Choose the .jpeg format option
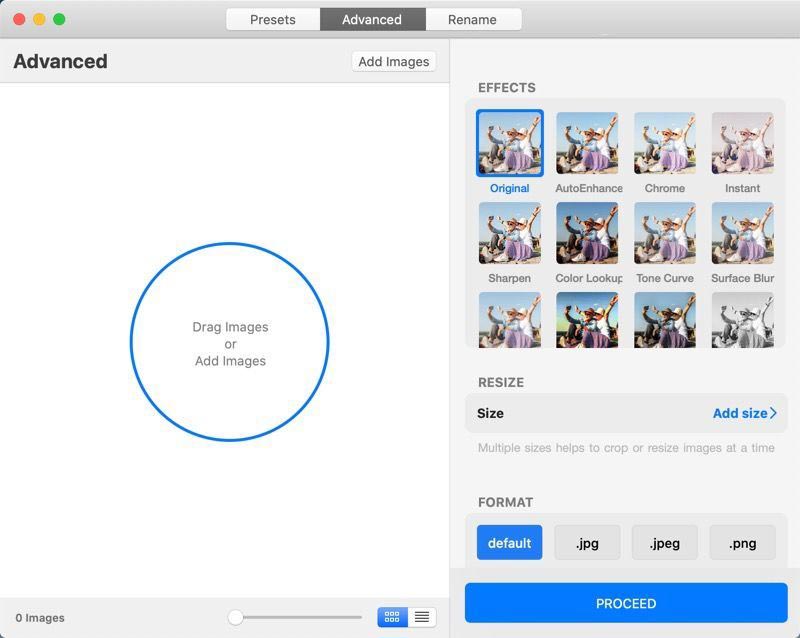 (x=665, y=543)
